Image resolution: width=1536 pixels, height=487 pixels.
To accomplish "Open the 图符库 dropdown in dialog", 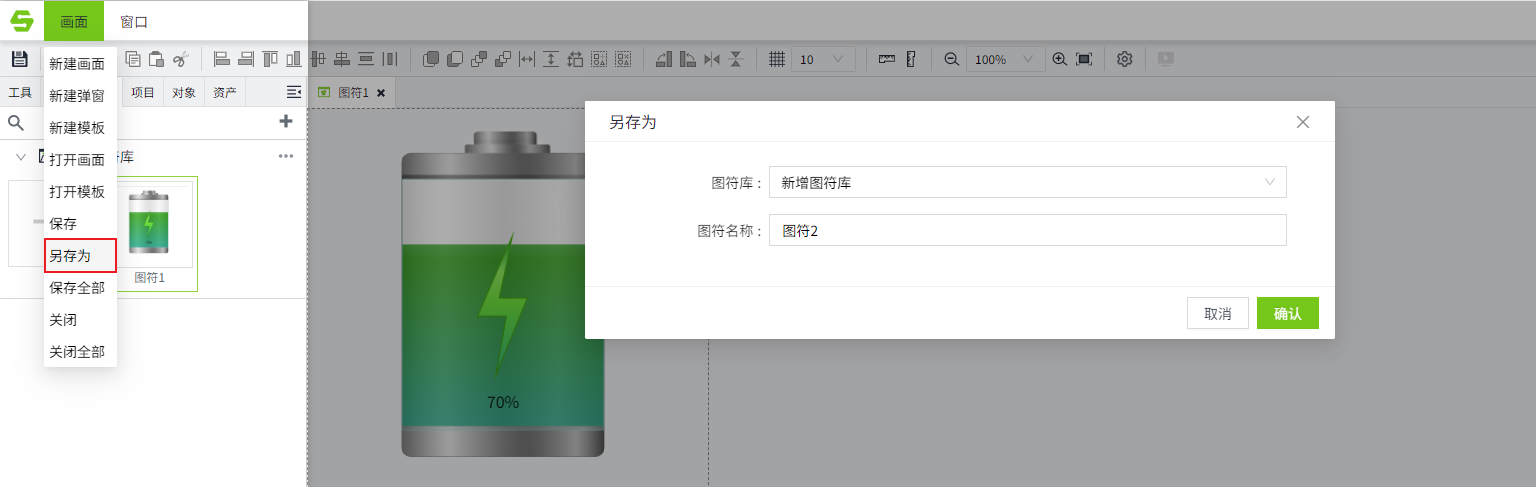I will (1028, 182).
